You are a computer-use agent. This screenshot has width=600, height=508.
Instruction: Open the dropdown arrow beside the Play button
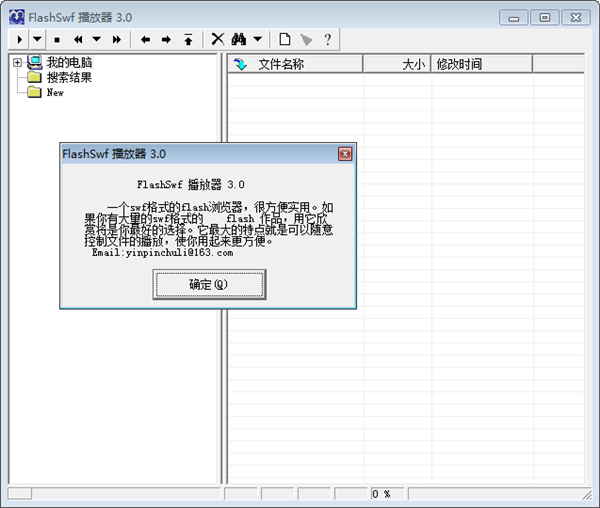(37, 39)
